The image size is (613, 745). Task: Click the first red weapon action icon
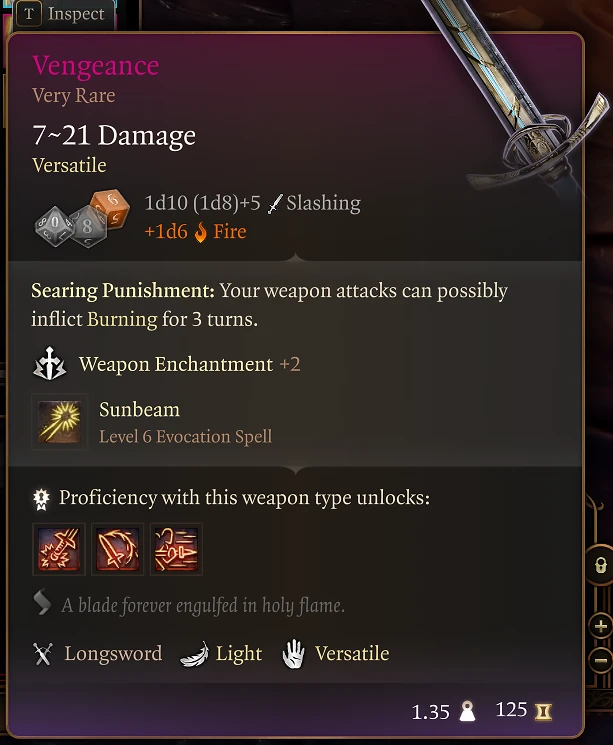(59, 549)
